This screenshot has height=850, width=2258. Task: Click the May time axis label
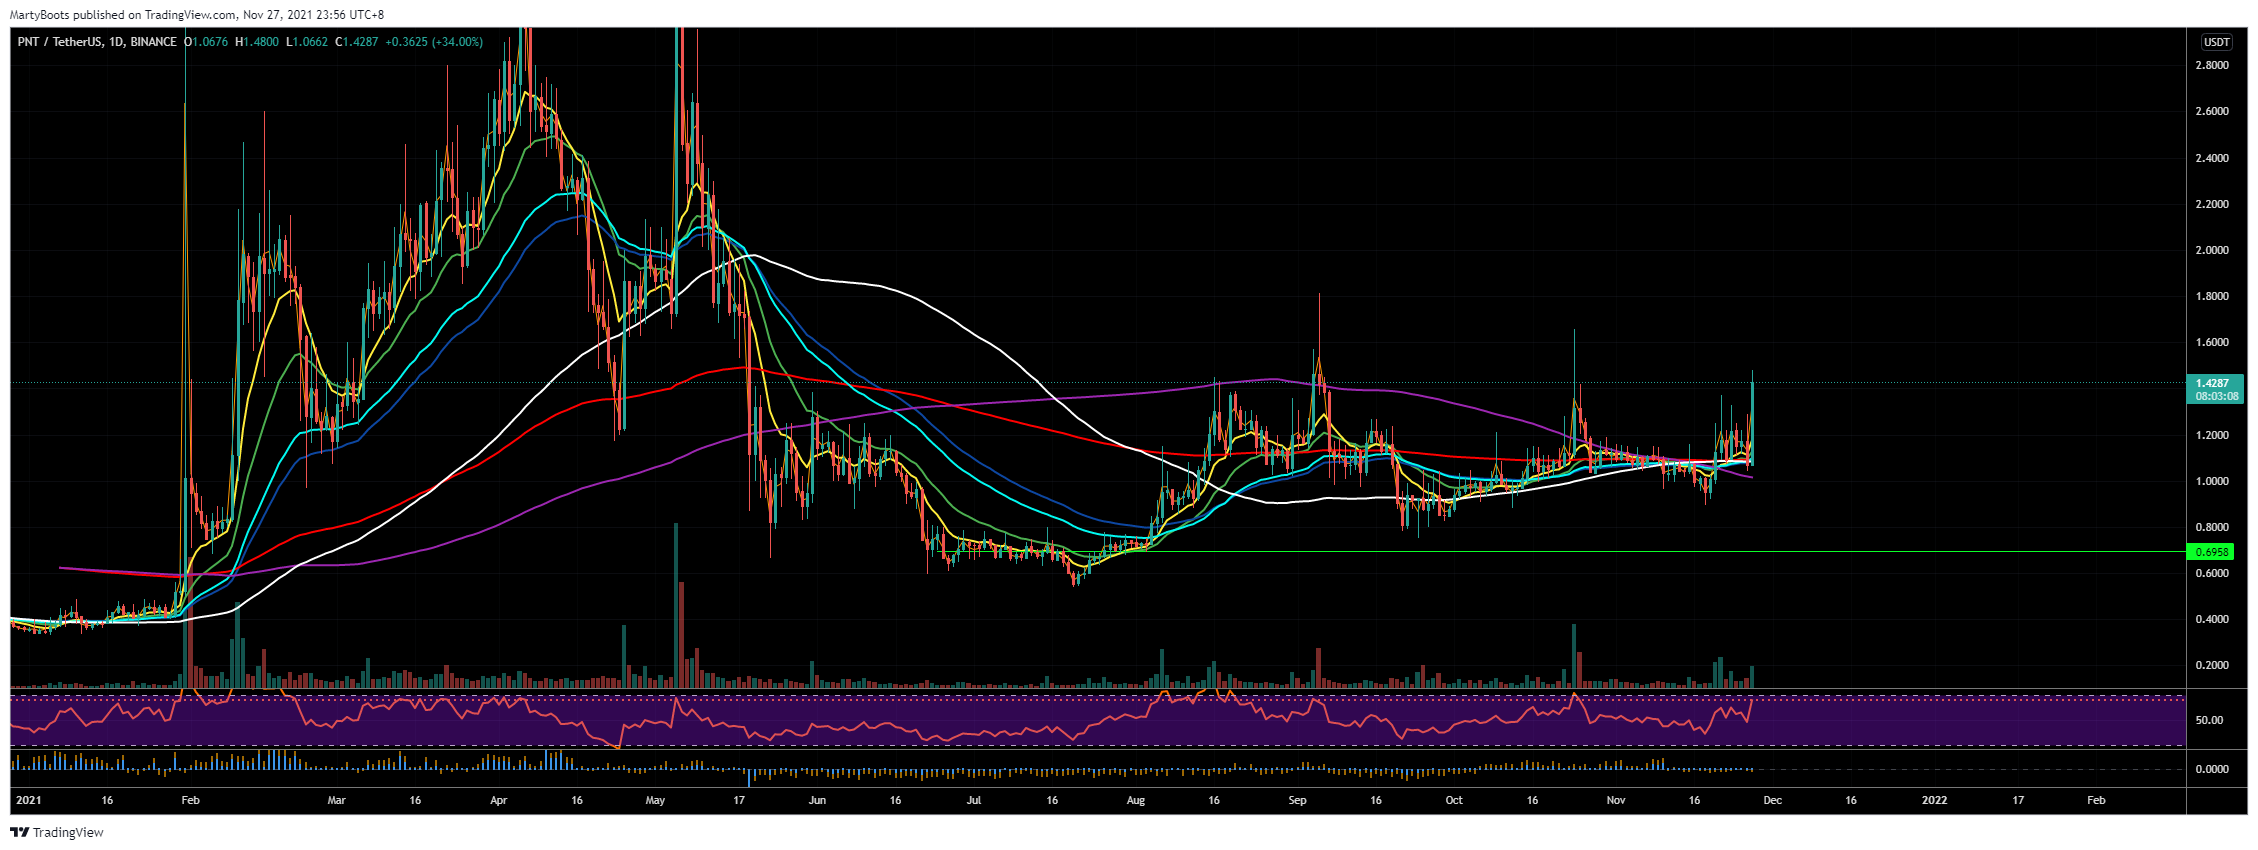tap(655, 800)
